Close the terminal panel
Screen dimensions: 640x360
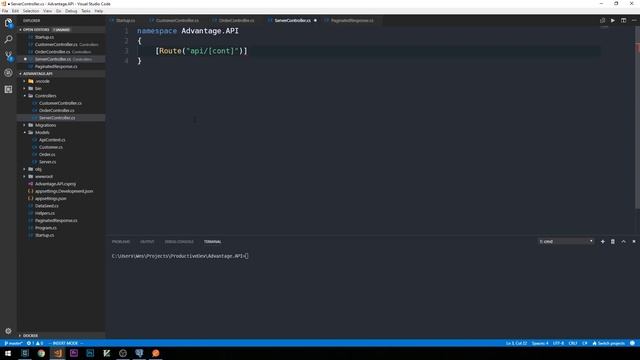coord(634,242)
